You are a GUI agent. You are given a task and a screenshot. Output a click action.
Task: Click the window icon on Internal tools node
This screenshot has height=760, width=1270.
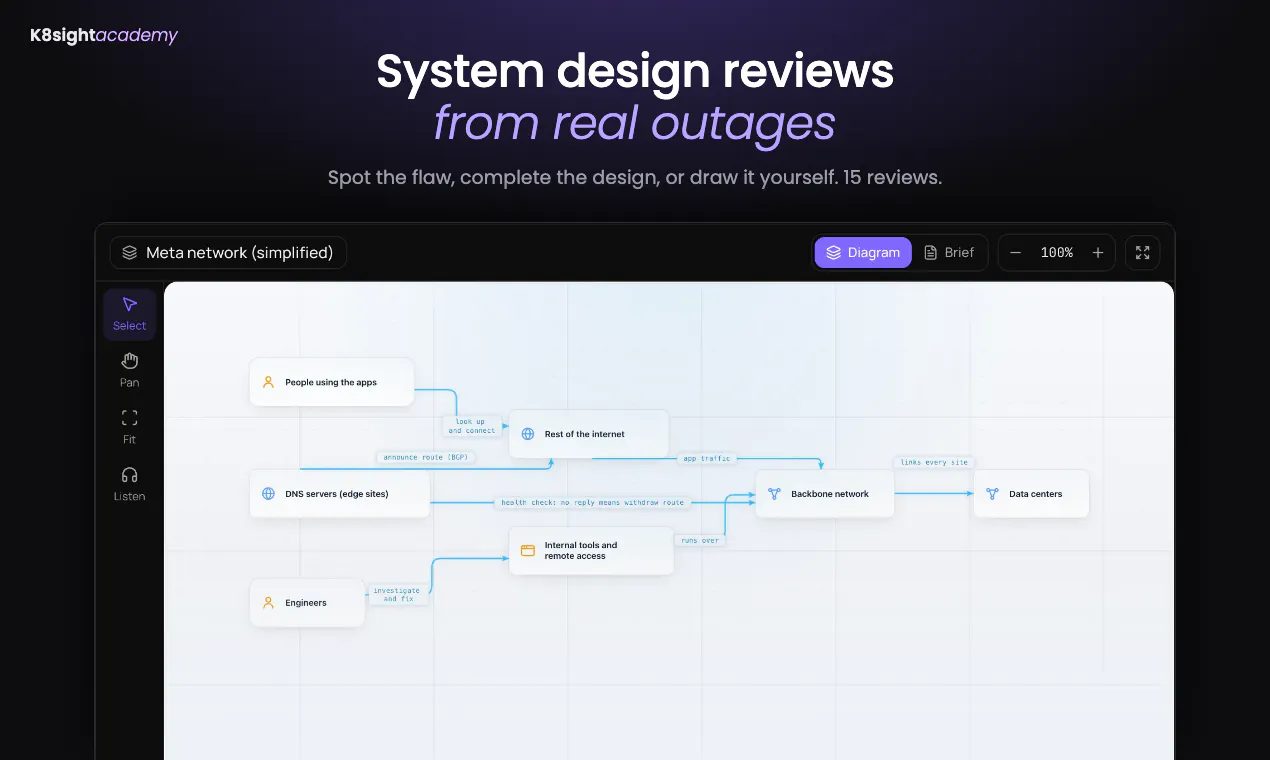click(x=528, y=551)
